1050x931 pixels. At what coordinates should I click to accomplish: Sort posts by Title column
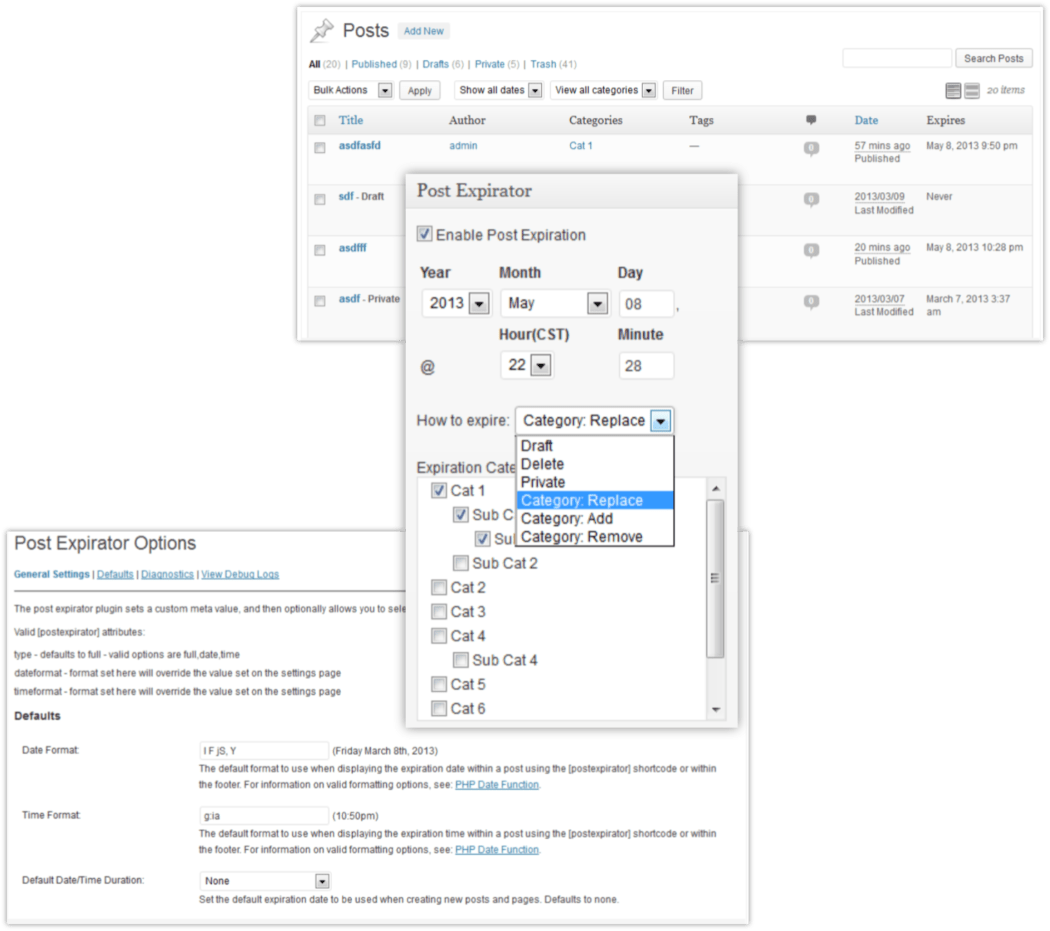pyautogui.click(x=351, y=120)
